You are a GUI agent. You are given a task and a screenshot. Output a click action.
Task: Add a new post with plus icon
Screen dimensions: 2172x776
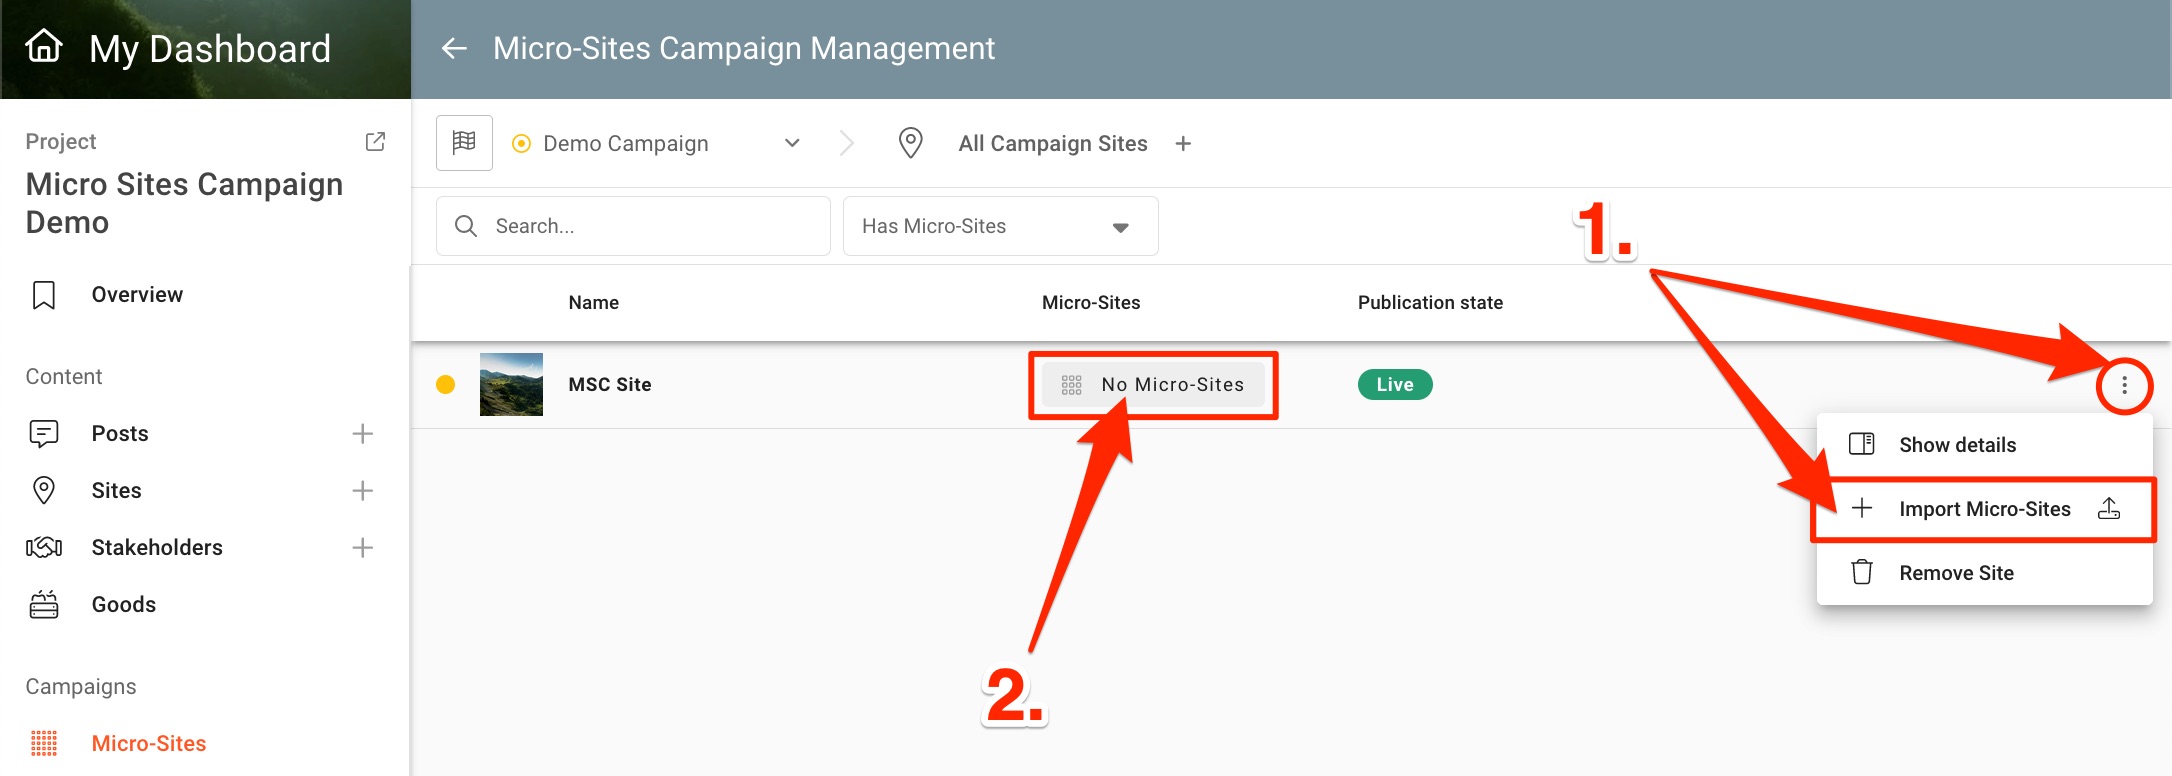[362, 434]
